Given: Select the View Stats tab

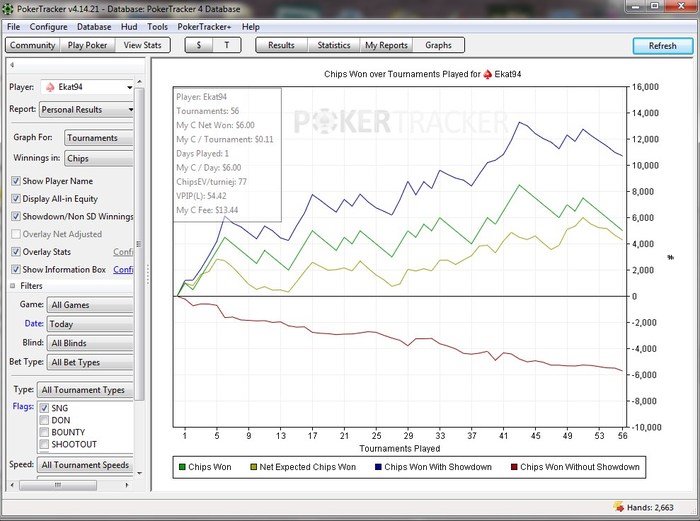Looking at the screenshot, I should (x=142, y=45).
